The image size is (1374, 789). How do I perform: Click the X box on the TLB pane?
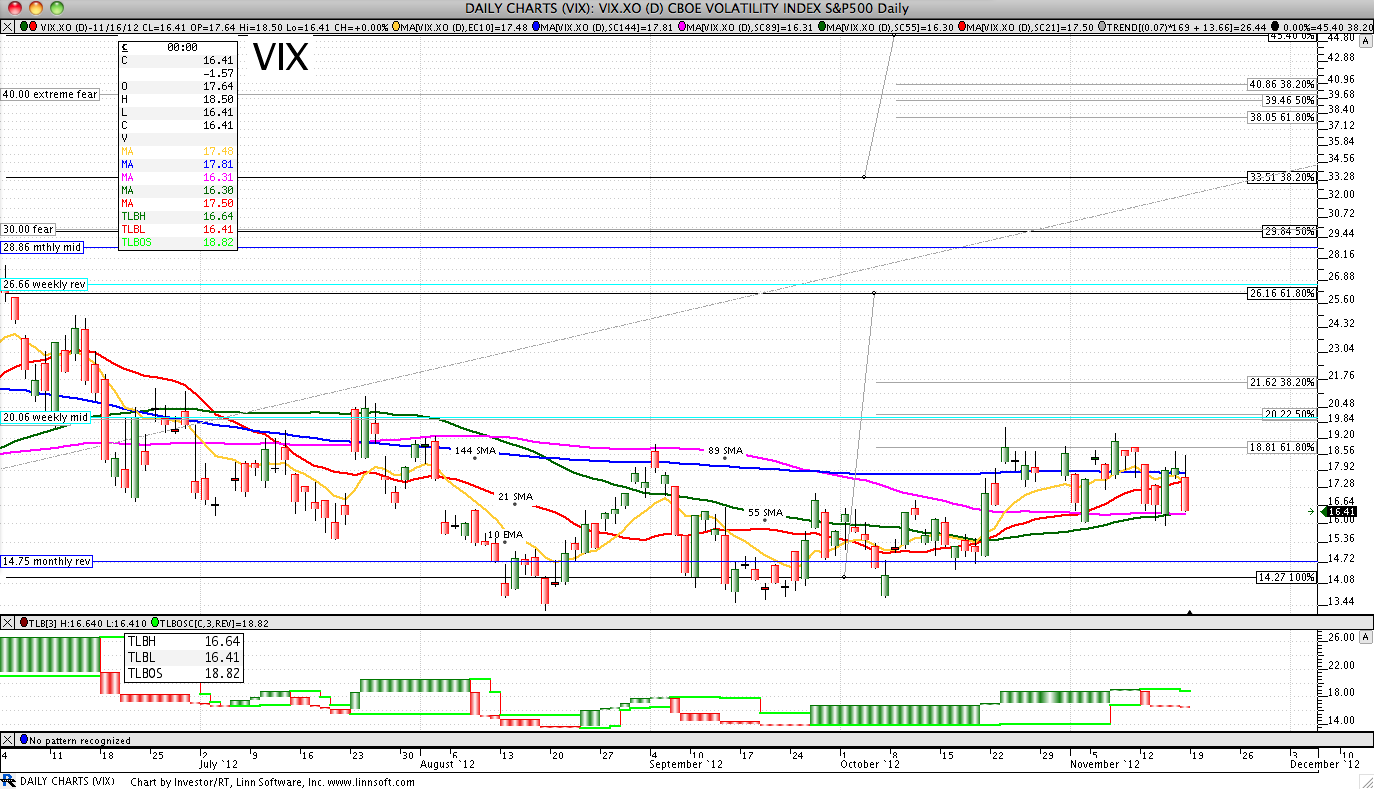7,623
